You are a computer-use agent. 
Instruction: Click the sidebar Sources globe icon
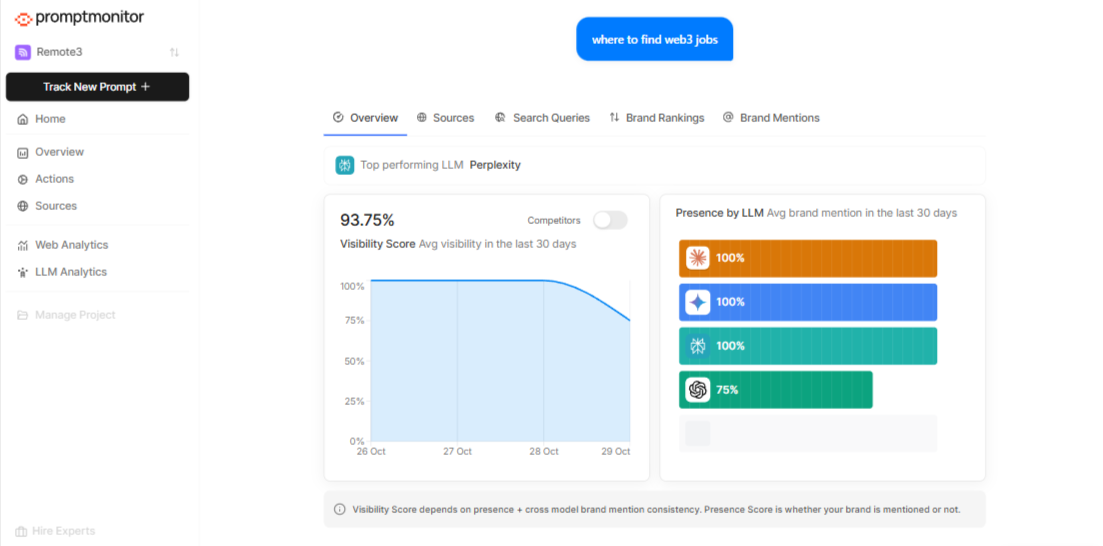(23, 206)
